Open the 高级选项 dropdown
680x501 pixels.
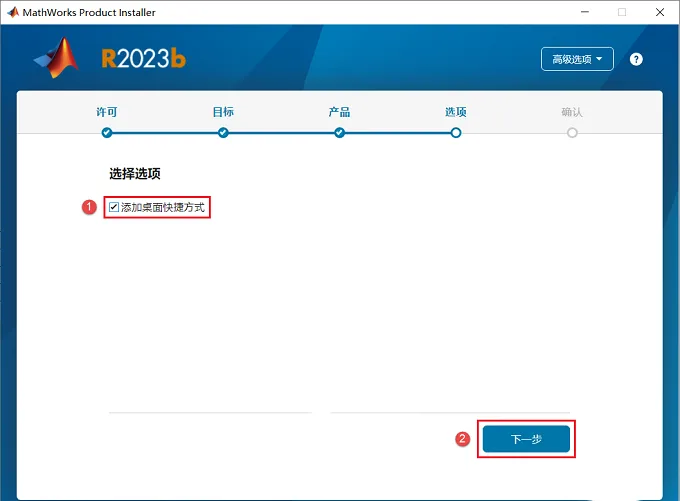pos(577,59)
